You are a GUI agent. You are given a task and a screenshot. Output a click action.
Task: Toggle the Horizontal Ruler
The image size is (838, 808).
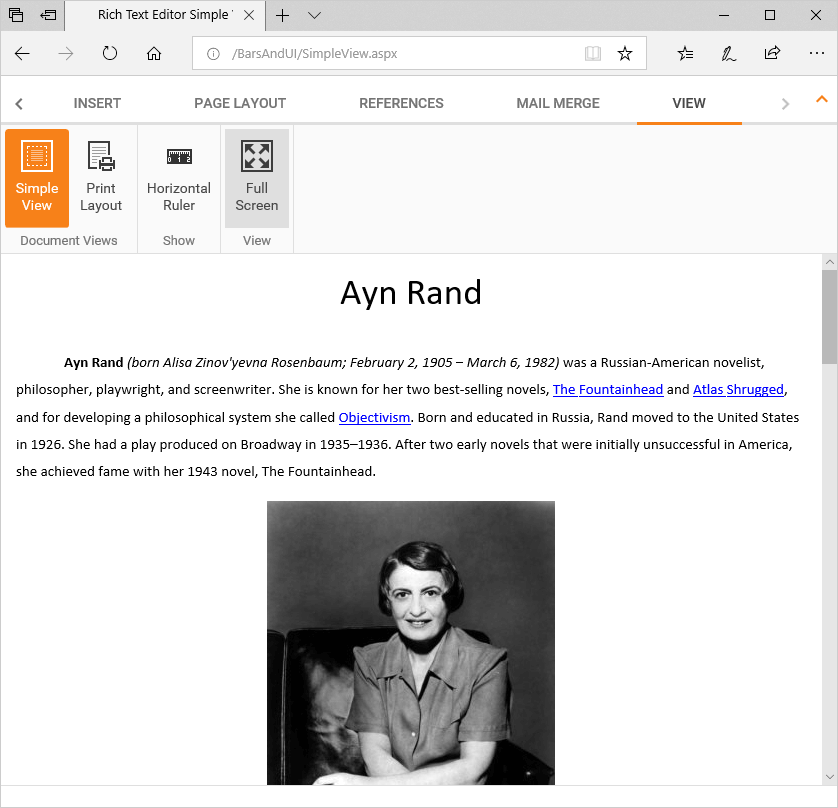point(179,178)
